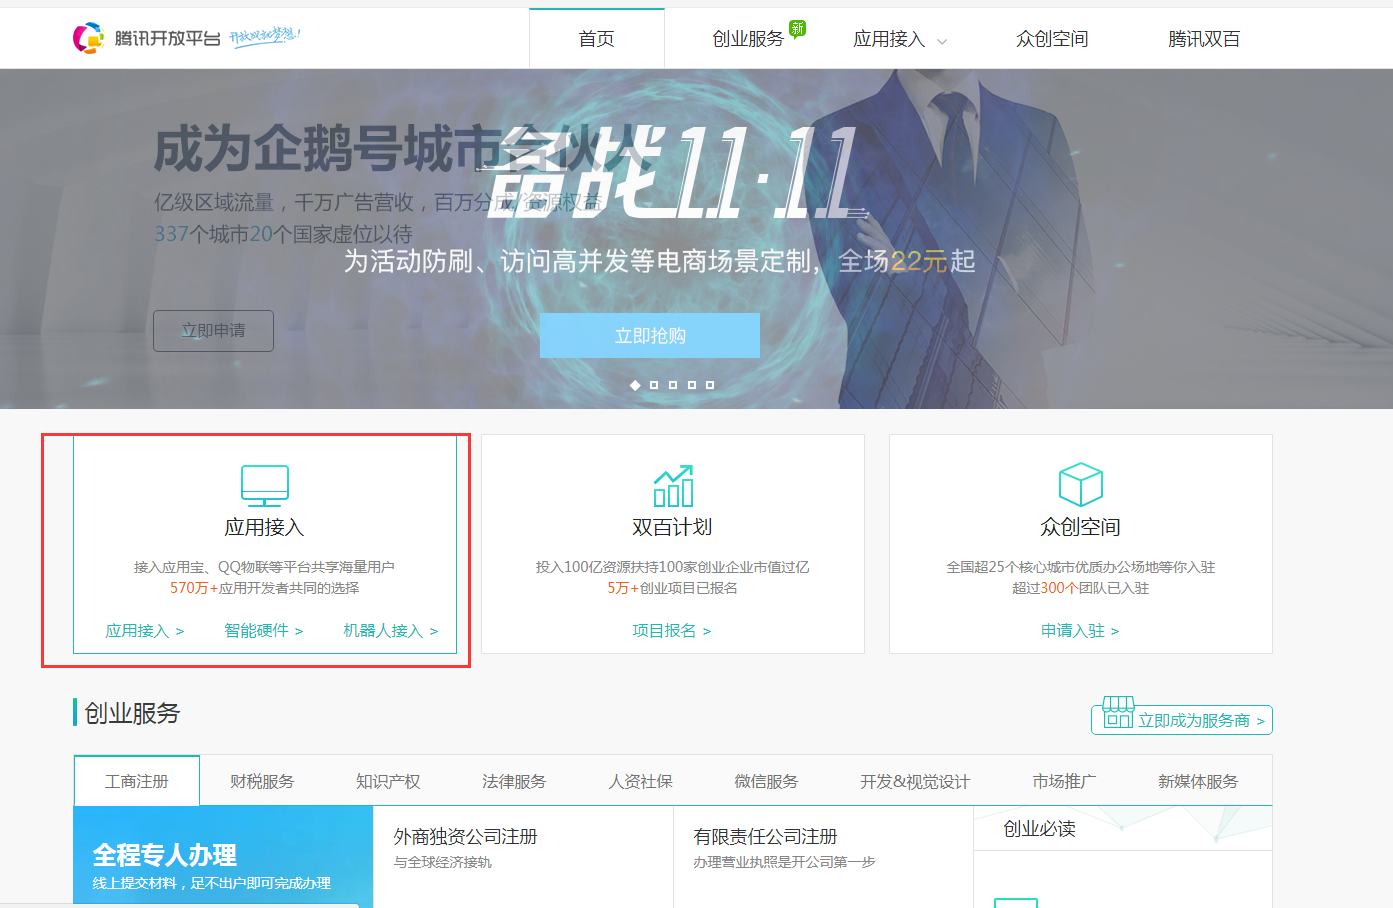Click 项目报名 on the 双百计划 card
This screenshot has height=908, width=1393.
point(672,629)
